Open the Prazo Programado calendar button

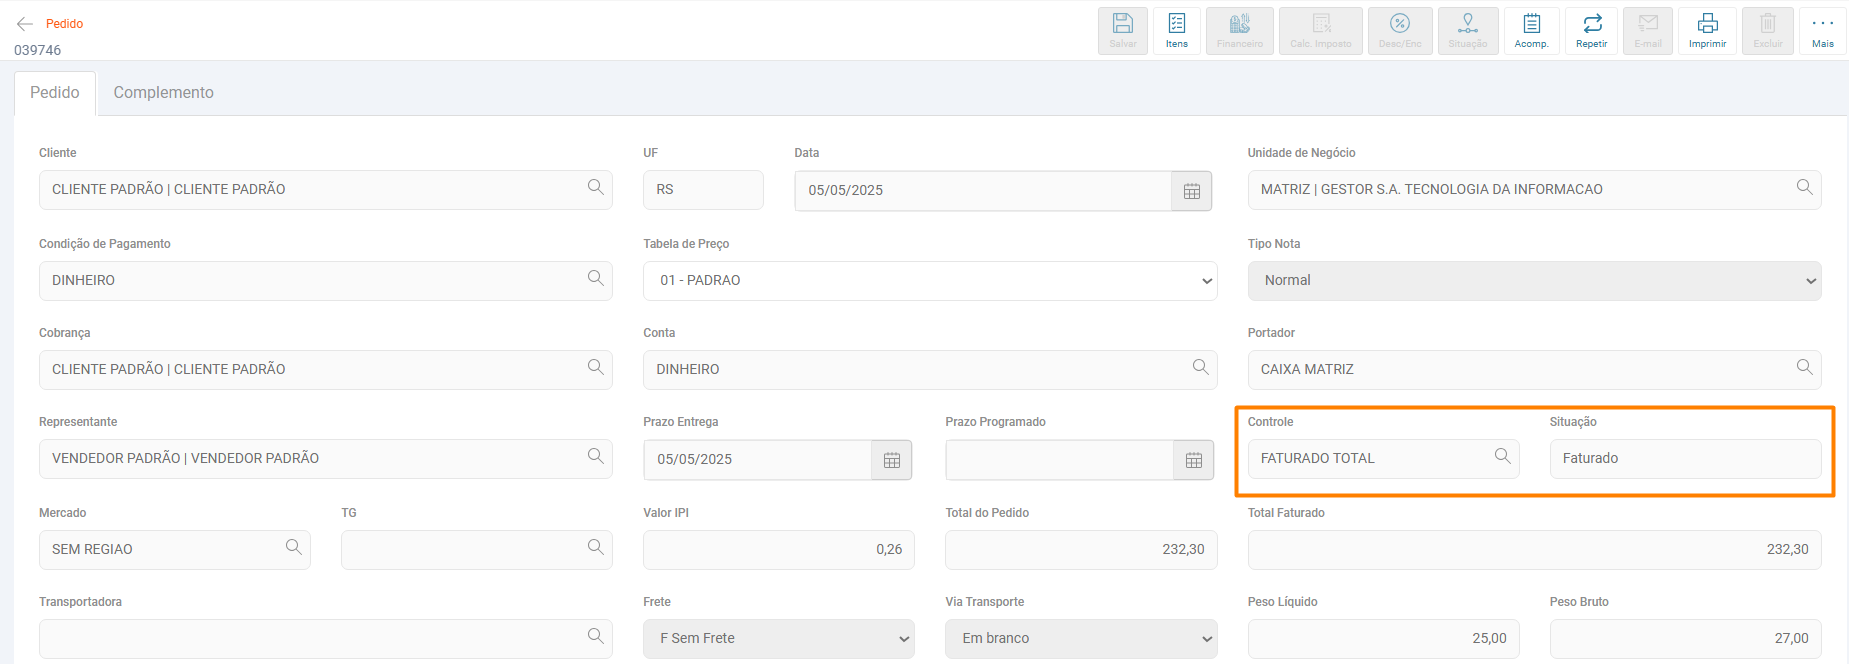[1193, 460]
